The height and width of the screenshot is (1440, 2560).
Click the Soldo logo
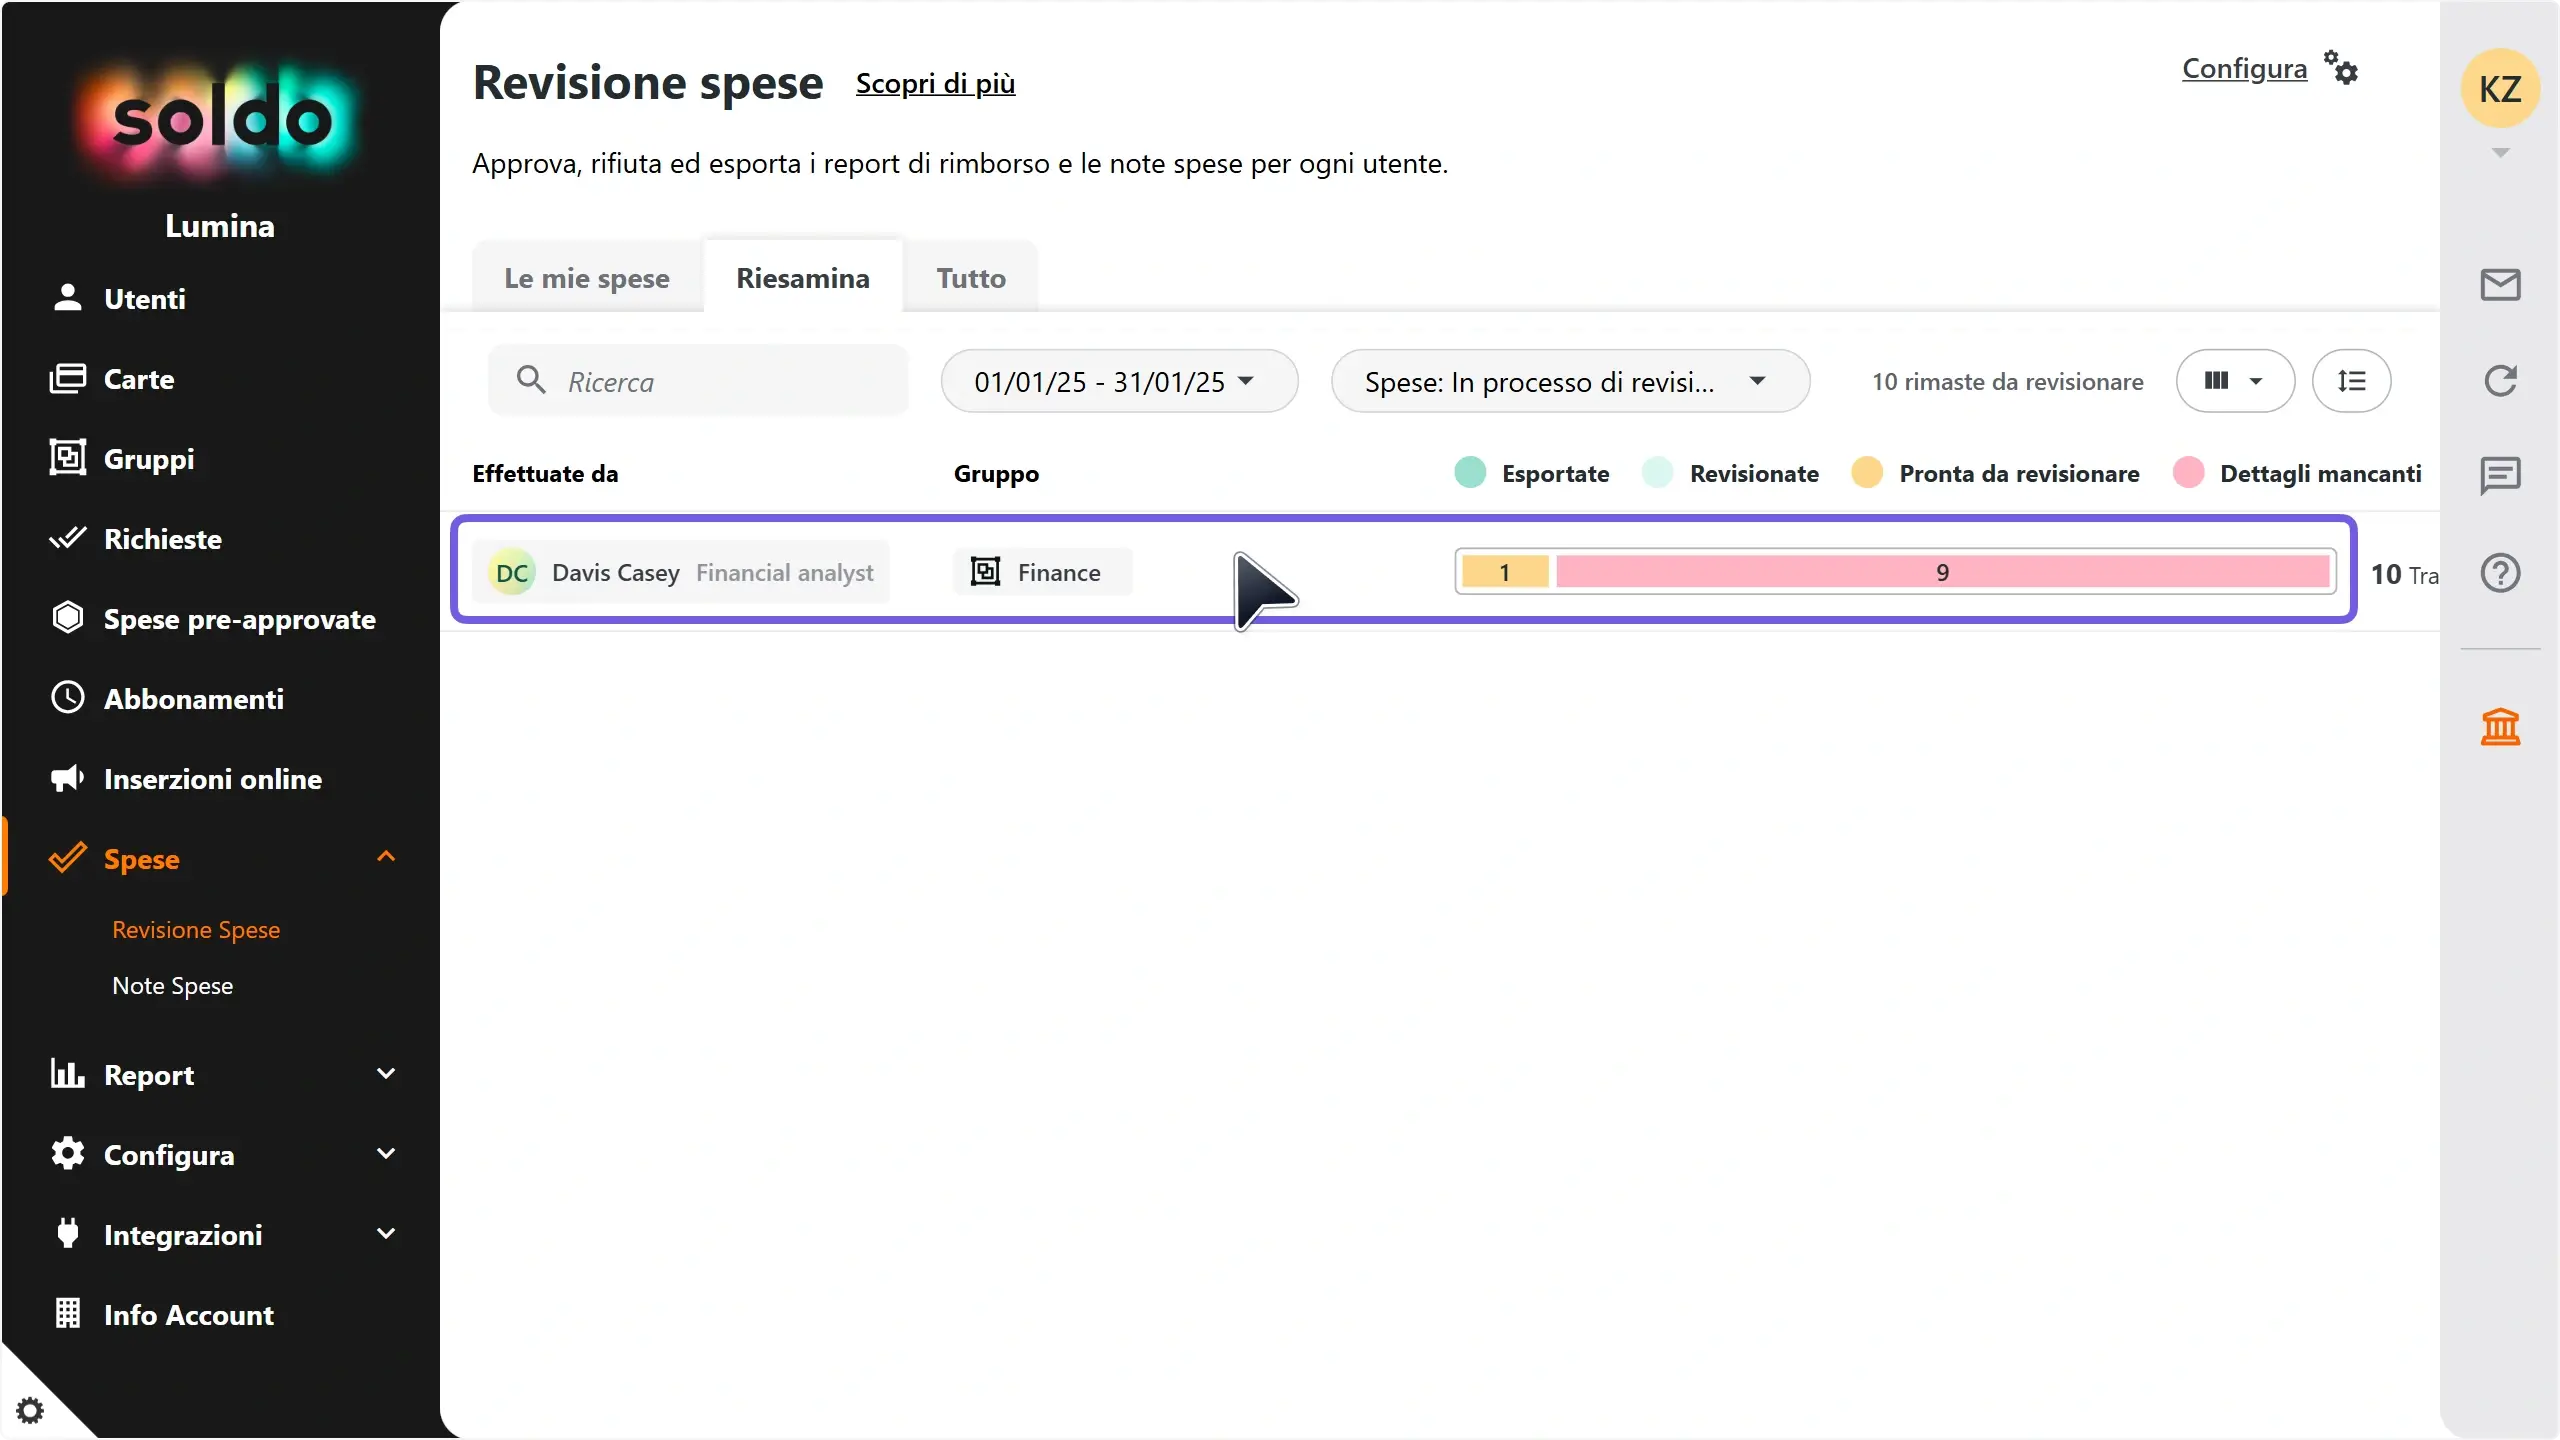pos(219,120)
